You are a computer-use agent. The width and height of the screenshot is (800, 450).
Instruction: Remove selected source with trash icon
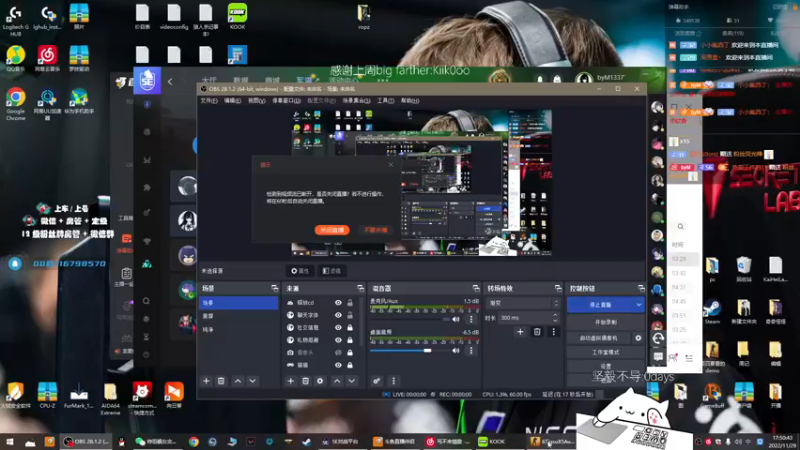(x=305, y=381)
